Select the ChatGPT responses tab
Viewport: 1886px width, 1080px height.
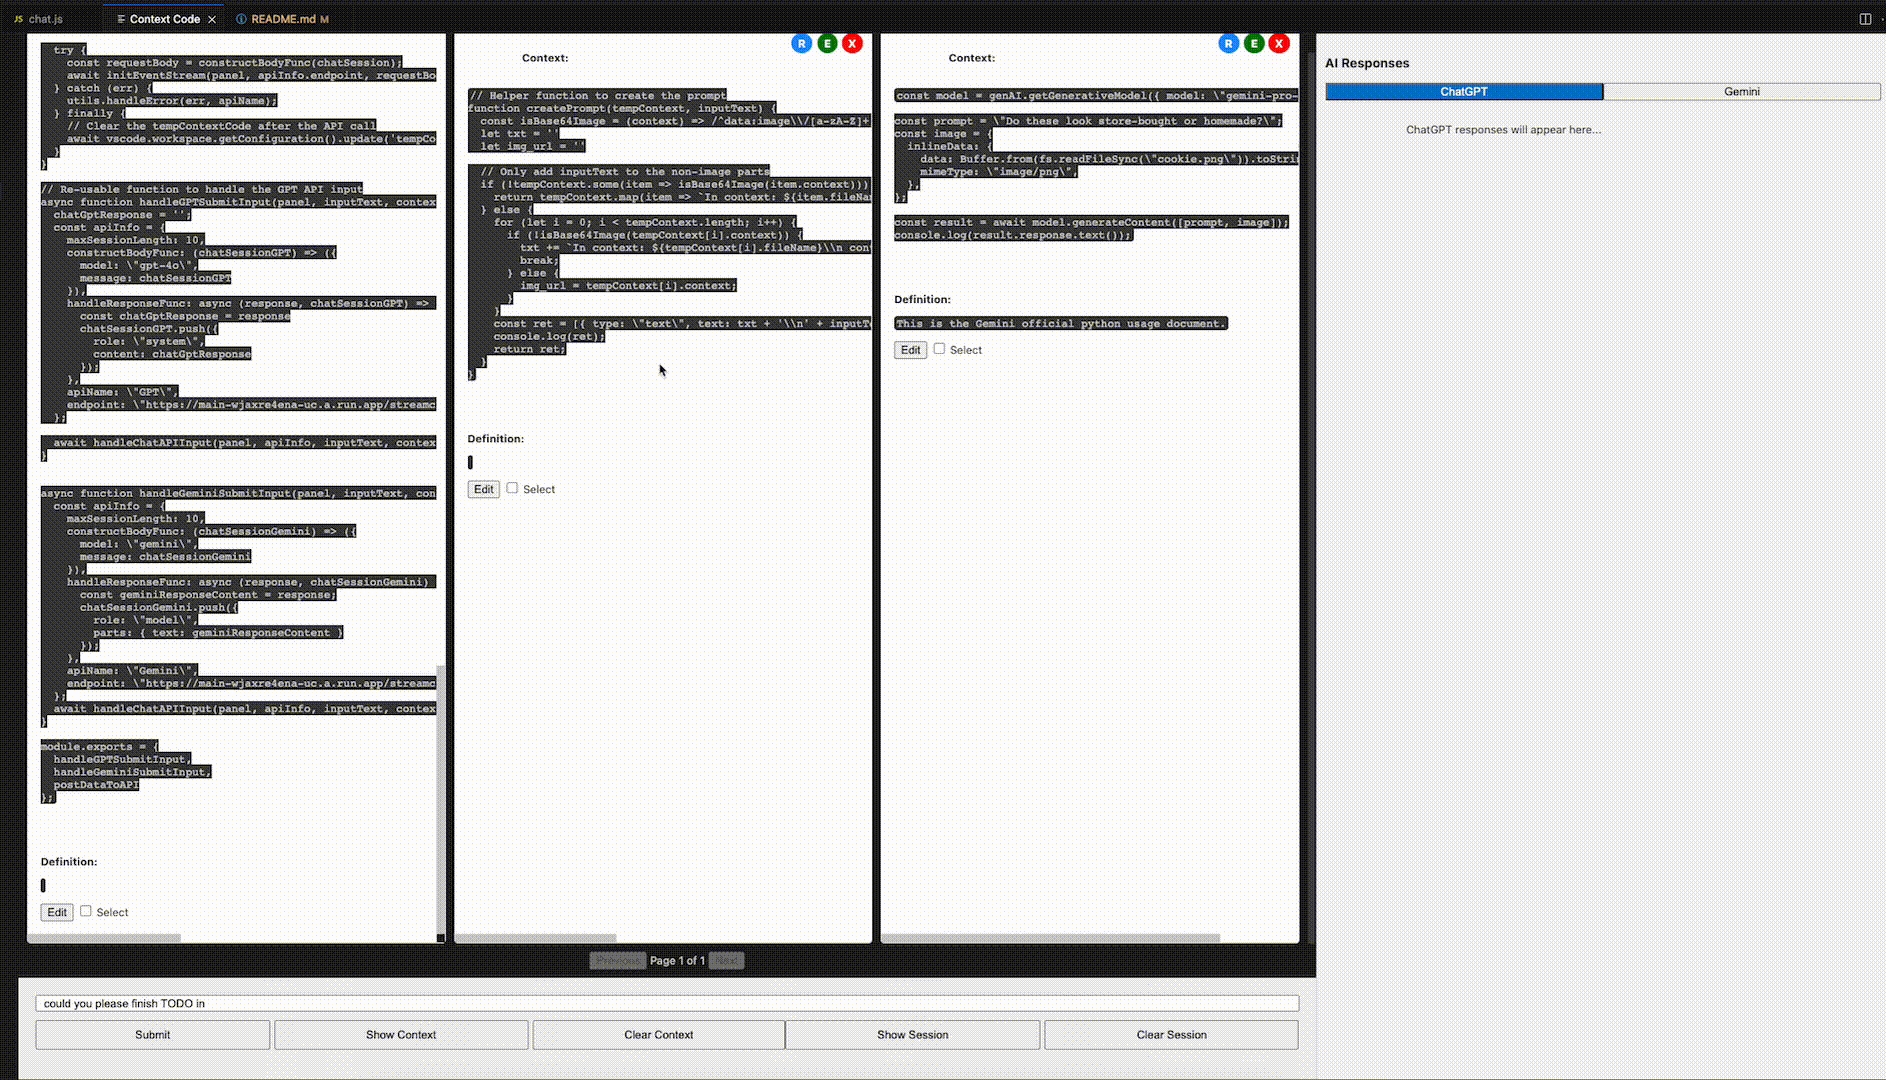(1463, 91)
